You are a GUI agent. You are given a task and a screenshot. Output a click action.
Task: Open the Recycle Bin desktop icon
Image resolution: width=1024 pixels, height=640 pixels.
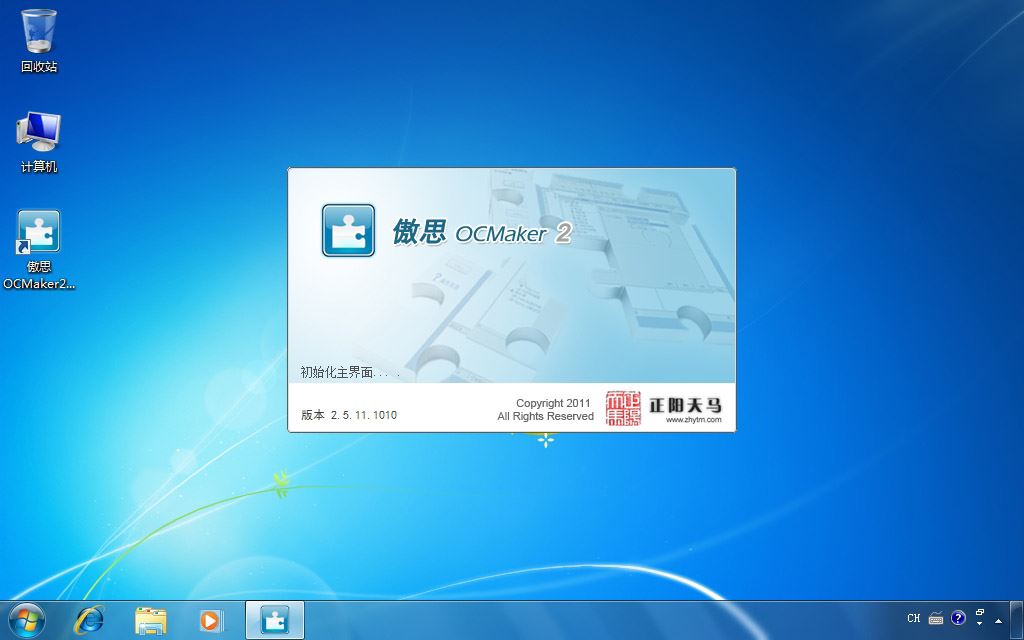point(39,40)
